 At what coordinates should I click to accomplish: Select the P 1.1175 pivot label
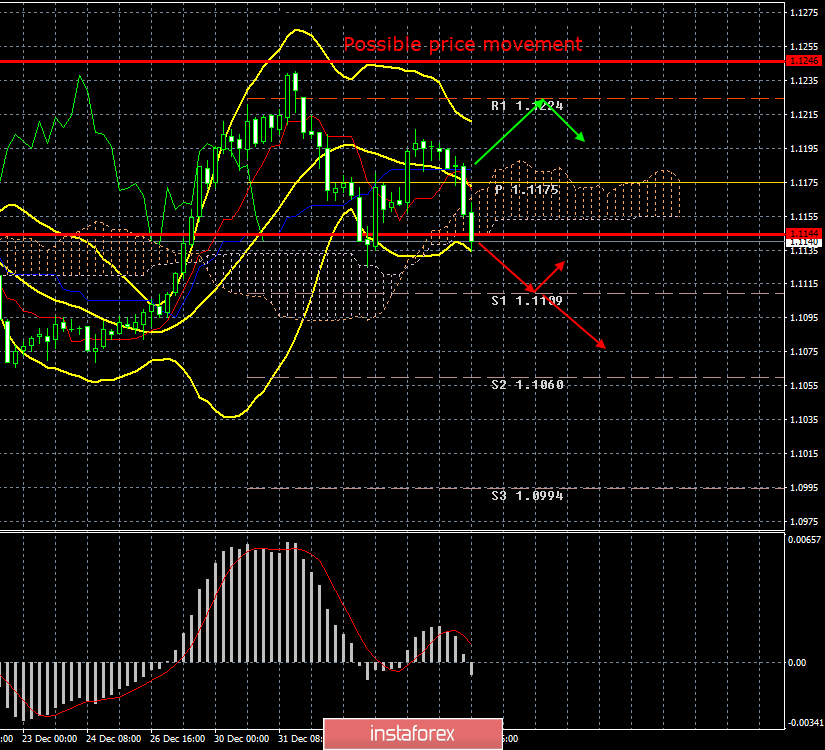527,189
